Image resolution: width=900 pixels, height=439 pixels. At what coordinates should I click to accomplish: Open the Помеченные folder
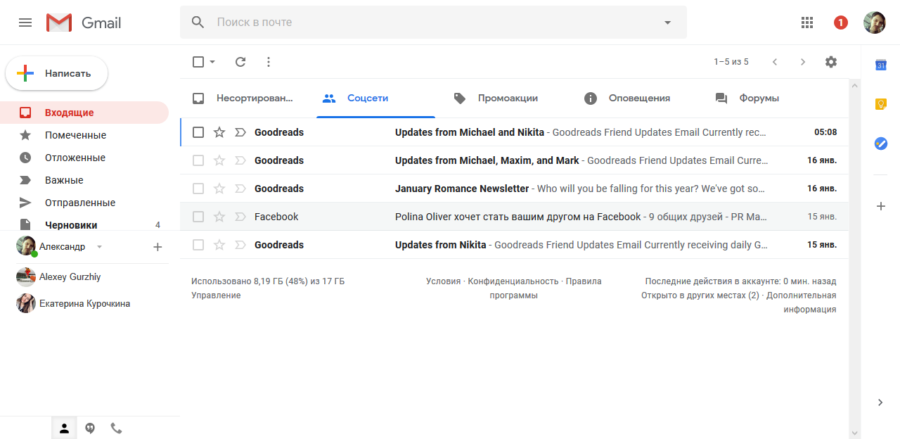pyautogui.click(x=84, y=135)
